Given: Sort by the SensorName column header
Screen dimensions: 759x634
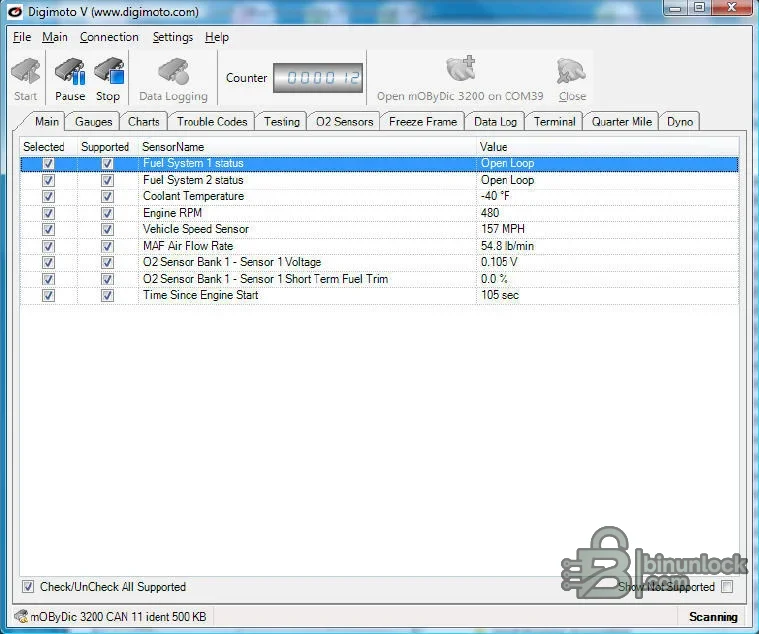Looking at the screenshot, I should [307, 147].
